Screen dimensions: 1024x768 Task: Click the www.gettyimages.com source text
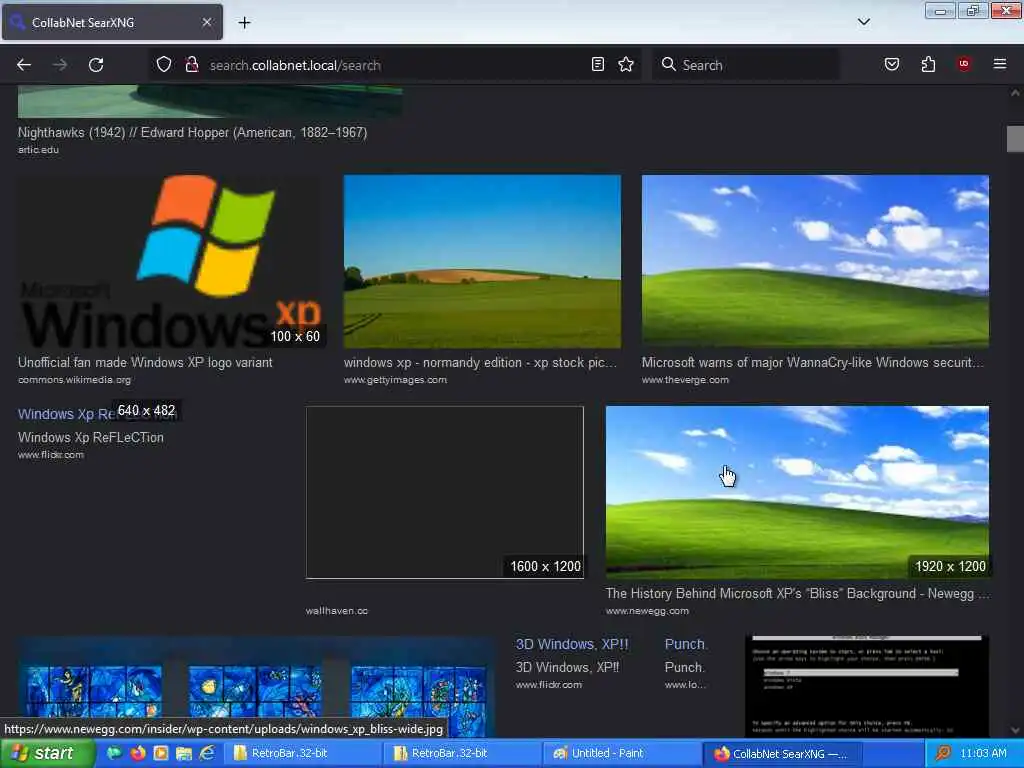click(x=395, y=380)
